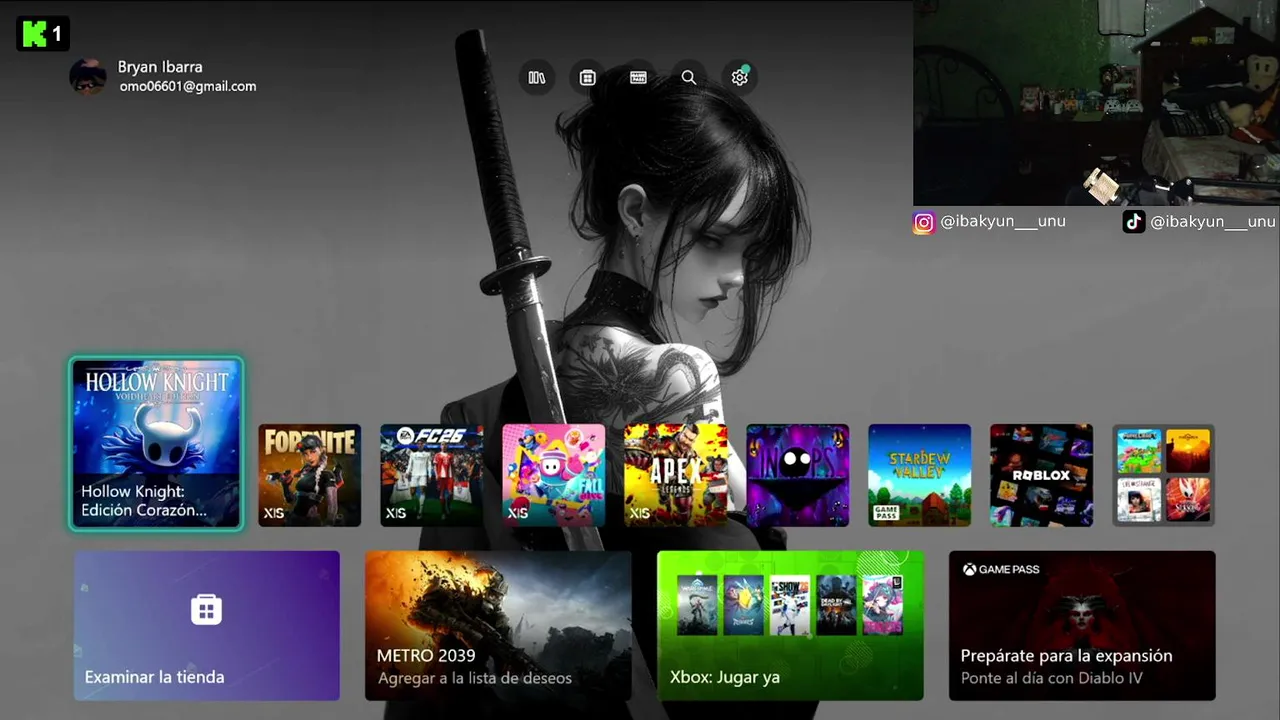Select the Bryan Ibarra name text
This screenshot has width=1280, height=720.
click(x=160, y=67)
